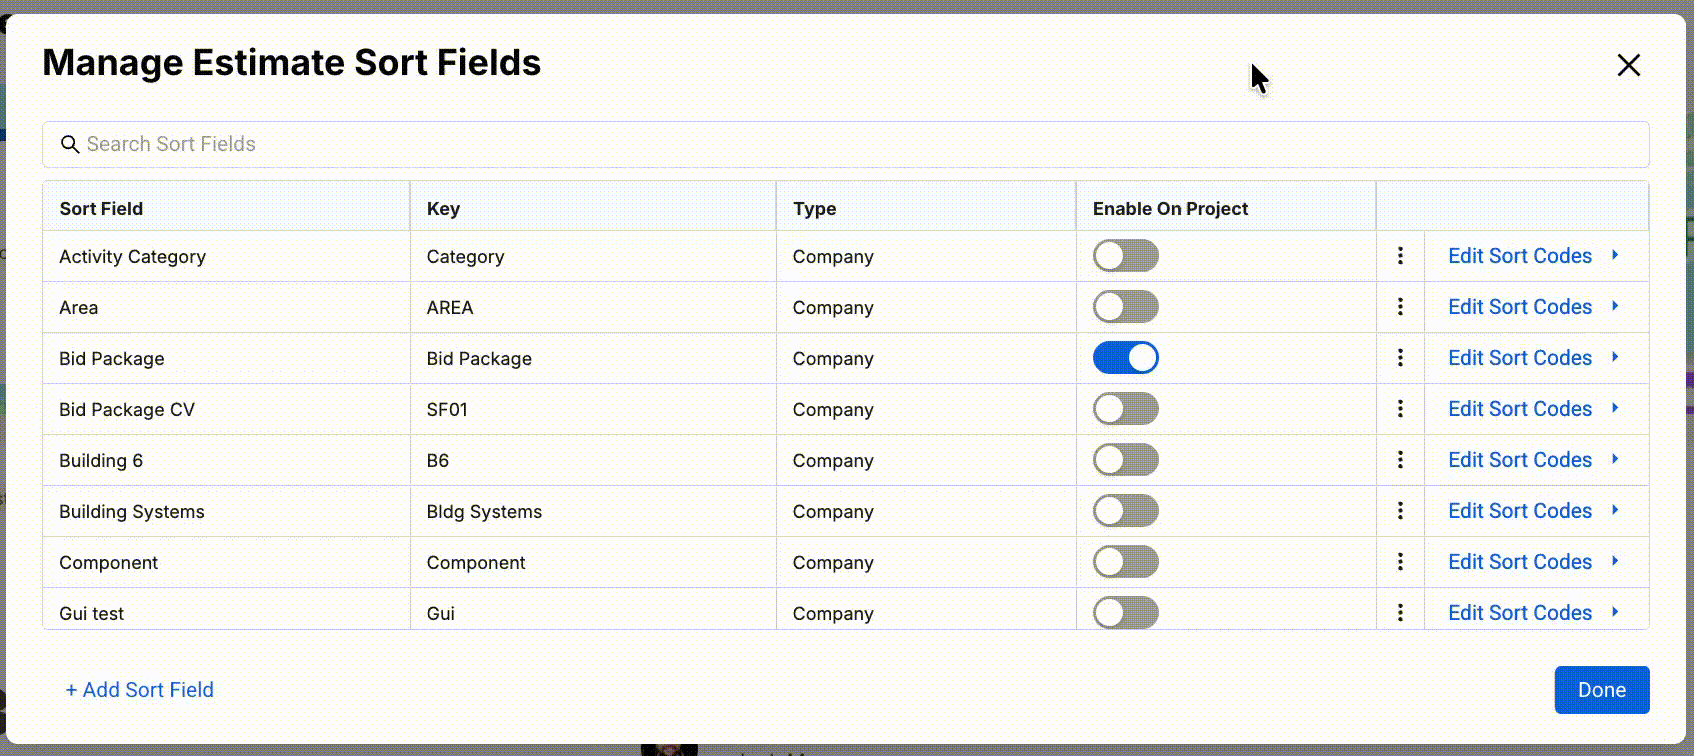The image size is (1694, 756).
Task: Close the Manage Estimate Sort Fields dialog
Action: (1628, 65)
